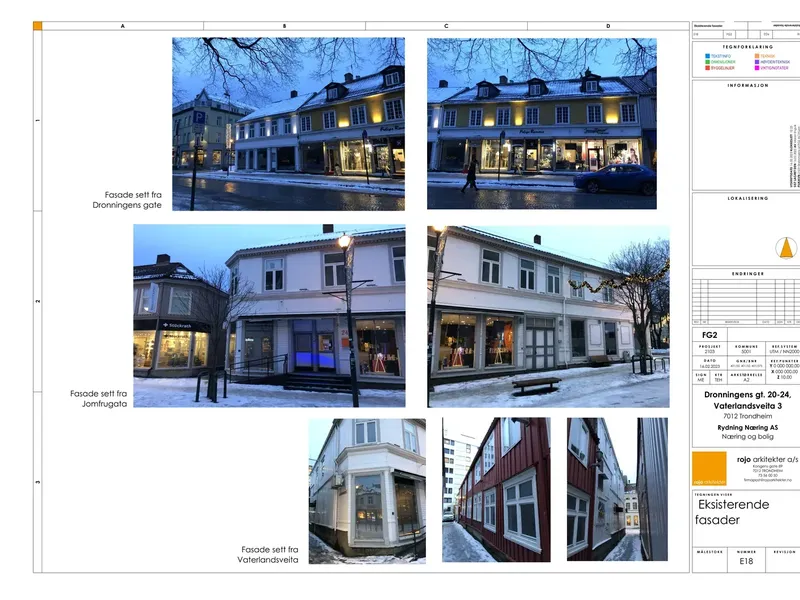800x600 pixels.
Task: Click the KTR value TEH
Action: pos(718,380)
